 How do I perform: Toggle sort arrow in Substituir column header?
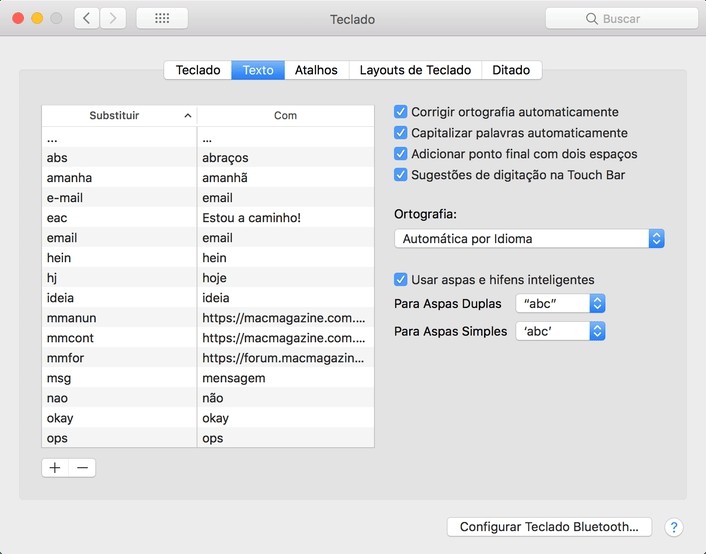pos(188,116)
